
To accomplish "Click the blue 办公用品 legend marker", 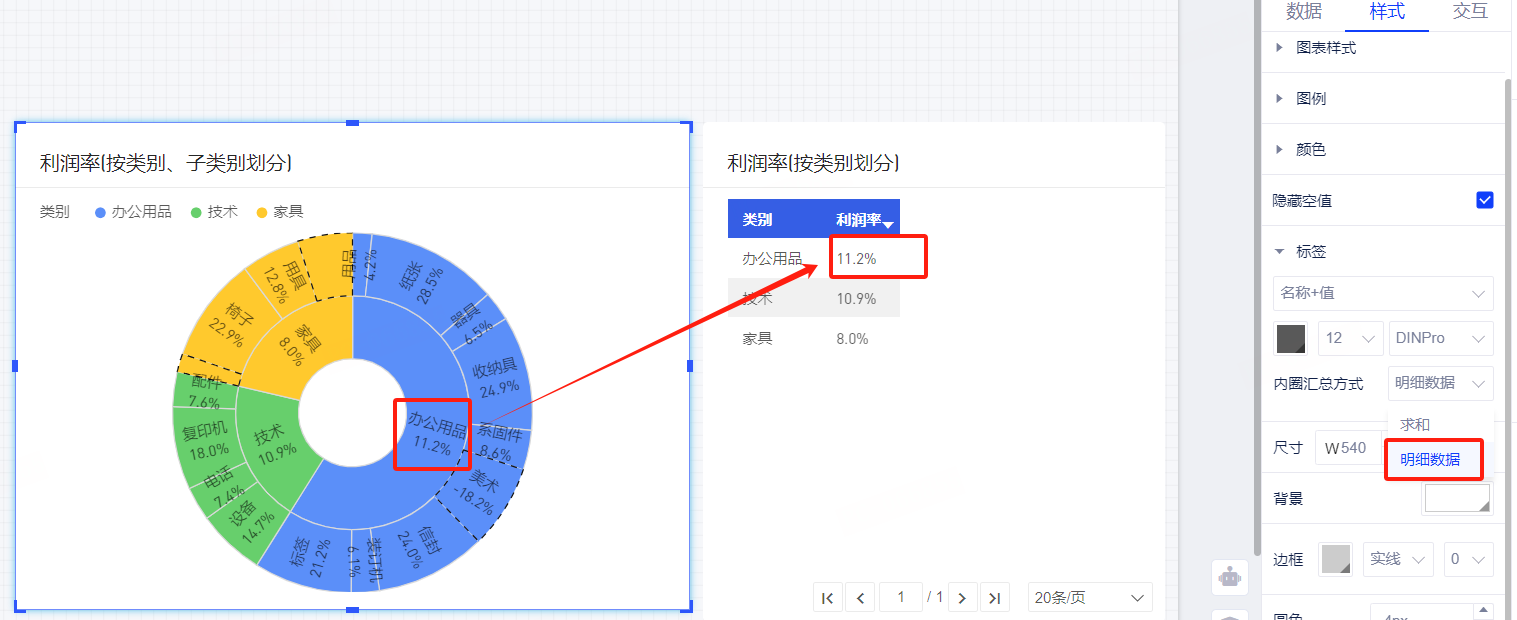I will point(100,212).
